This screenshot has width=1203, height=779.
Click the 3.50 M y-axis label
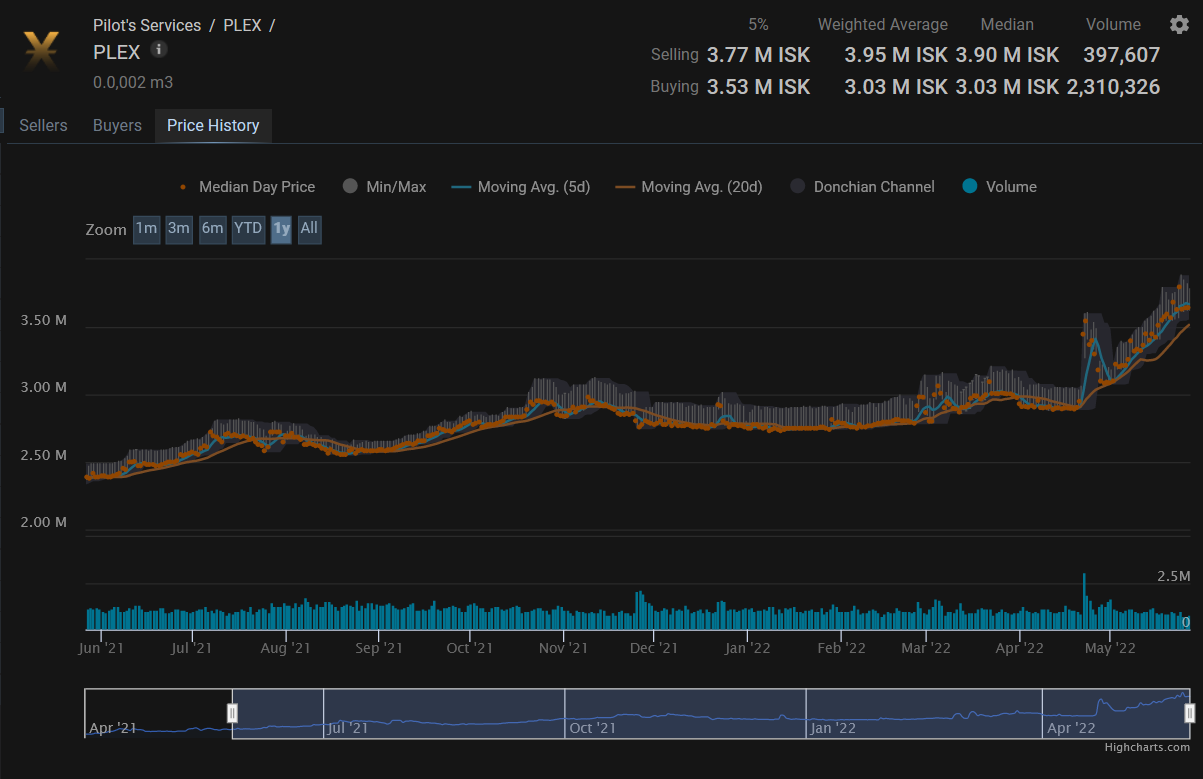(x=44, y=321)
